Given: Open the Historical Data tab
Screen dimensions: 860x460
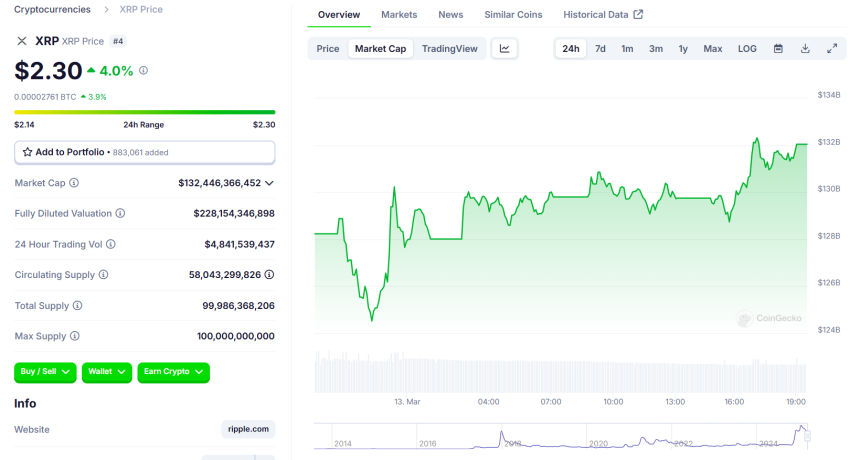Looking at the screenshot, I should 603,15.
